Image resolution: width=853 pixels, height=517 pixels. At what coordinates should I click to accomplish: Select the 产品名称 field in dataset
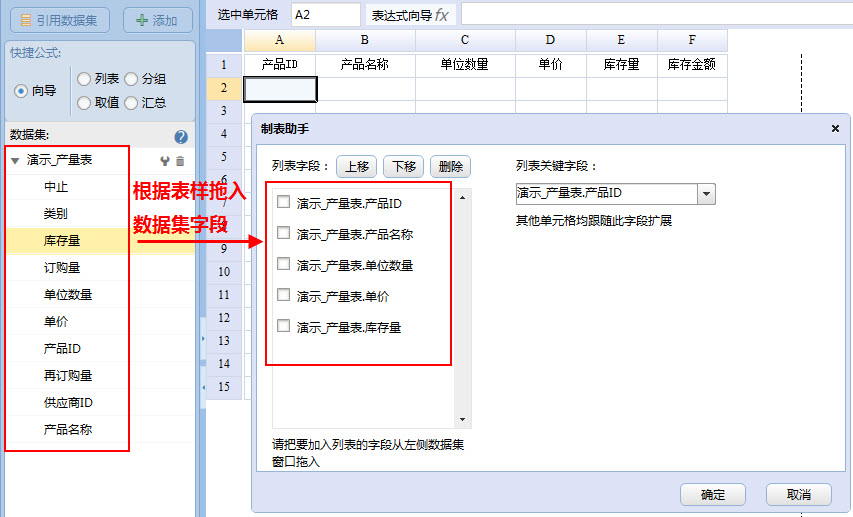click(x=67, y=429)
